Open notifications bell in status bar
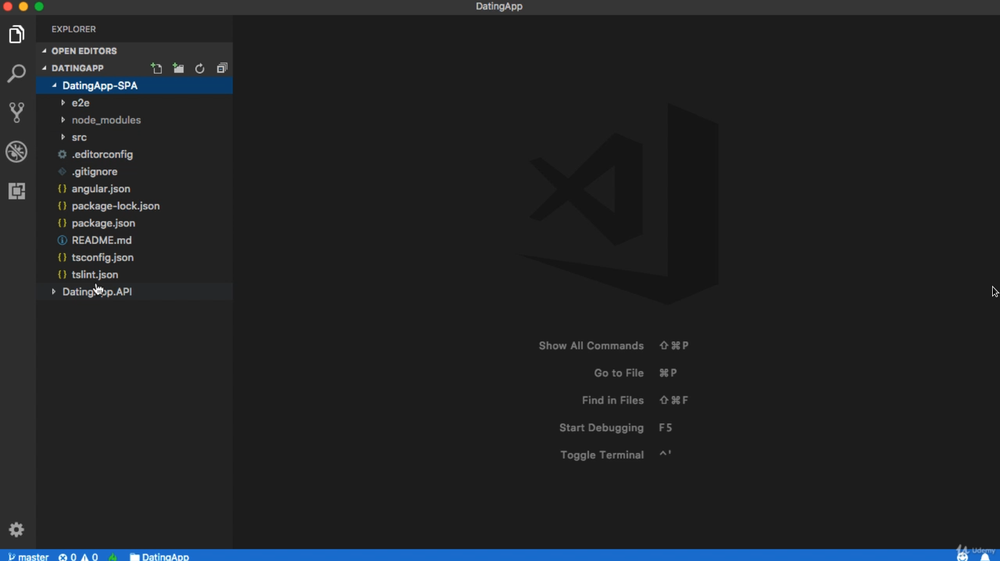The width and height of the screenshot is (1000, 561). point(985,557)
